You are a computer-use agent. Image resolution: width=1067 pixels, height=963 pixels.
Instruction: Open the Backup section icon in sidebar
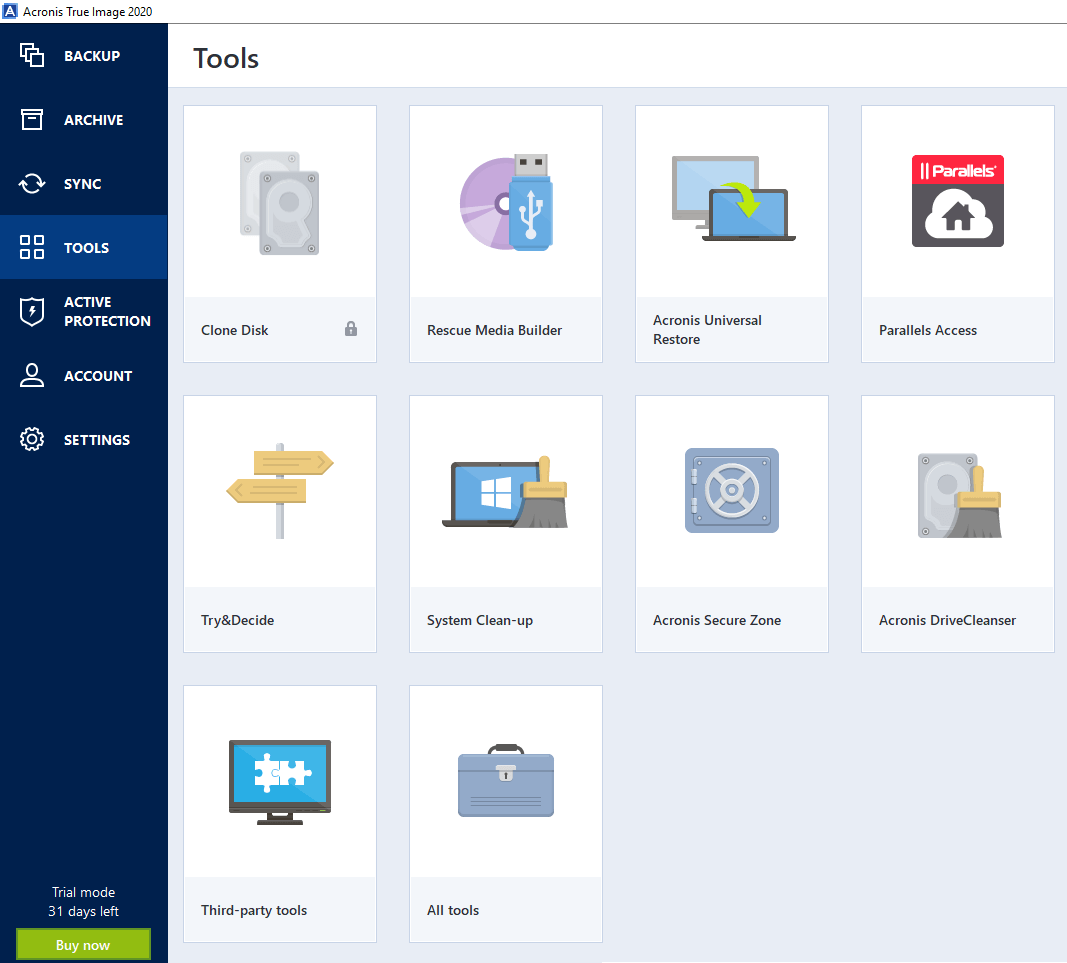tap(31, 55)
